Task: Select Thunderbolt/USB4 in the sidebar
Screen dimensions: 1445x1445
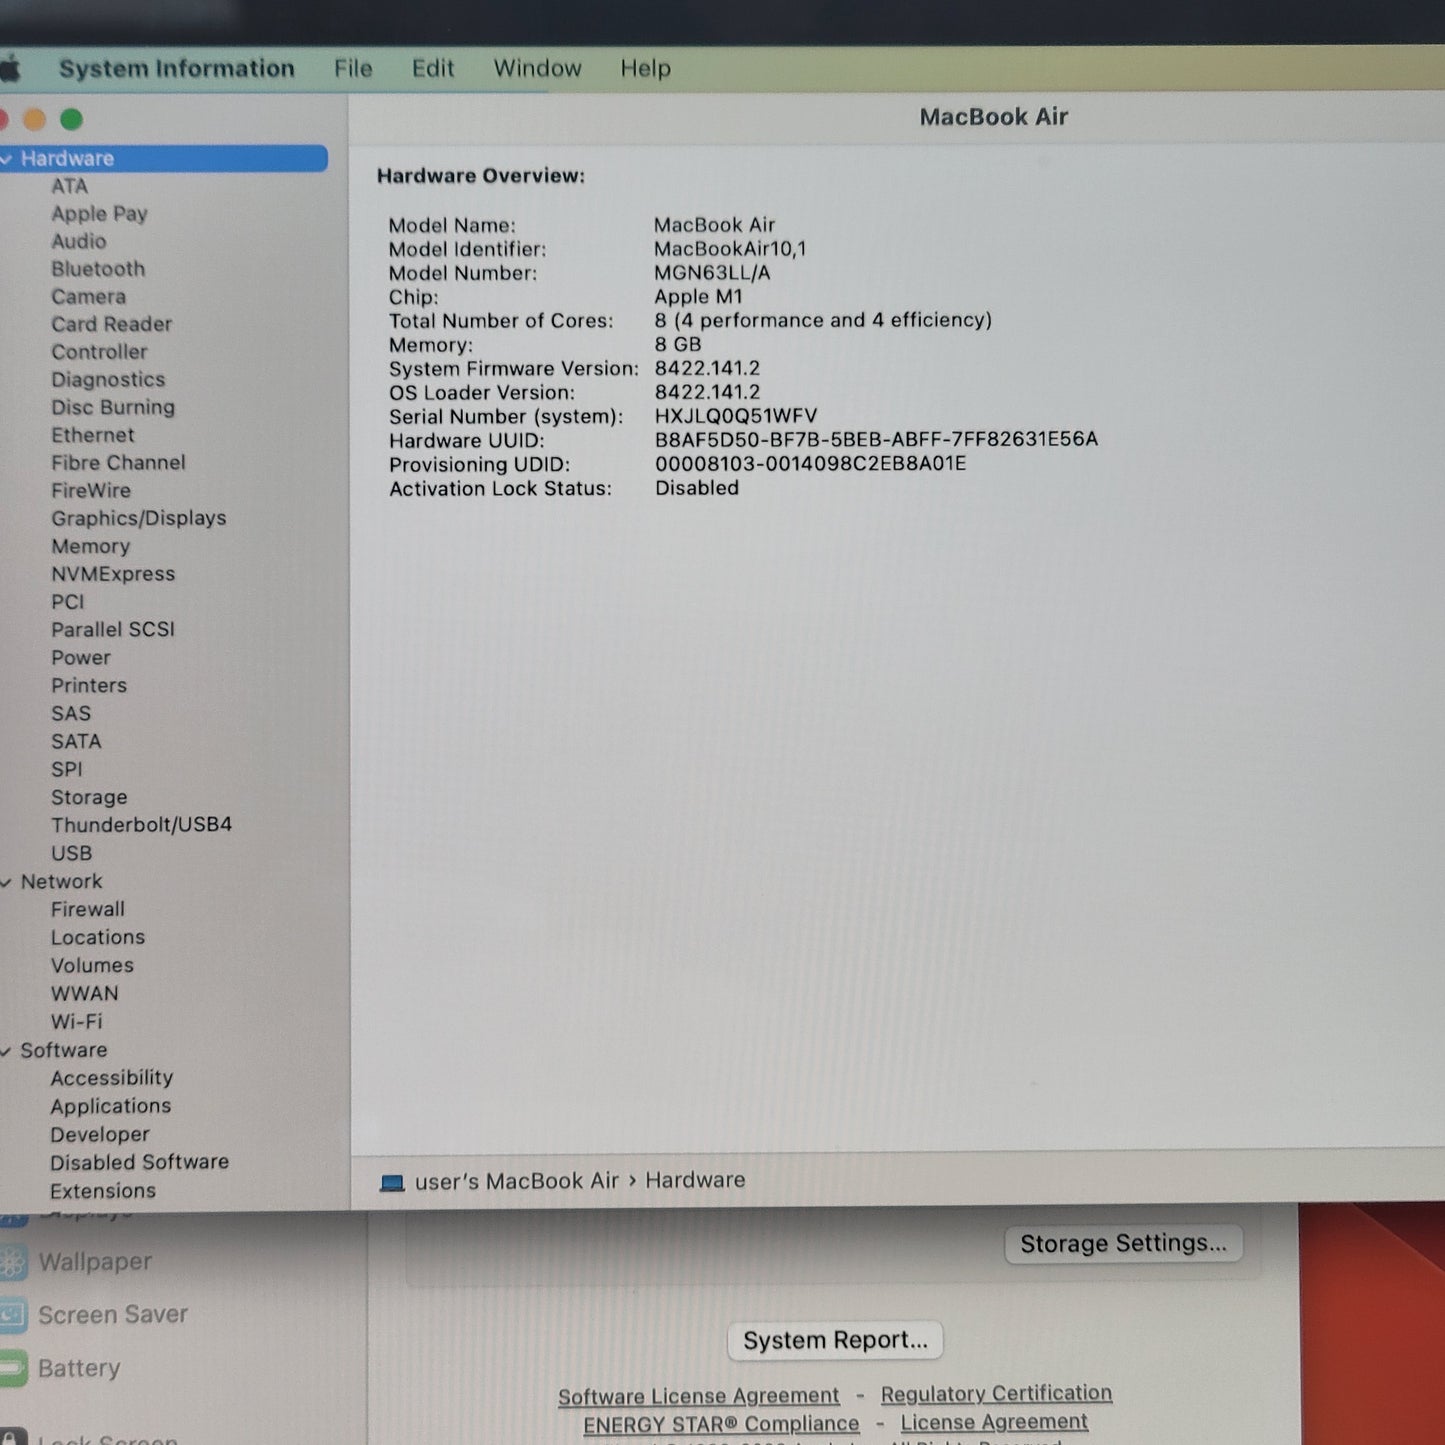Action: [141, 825]
